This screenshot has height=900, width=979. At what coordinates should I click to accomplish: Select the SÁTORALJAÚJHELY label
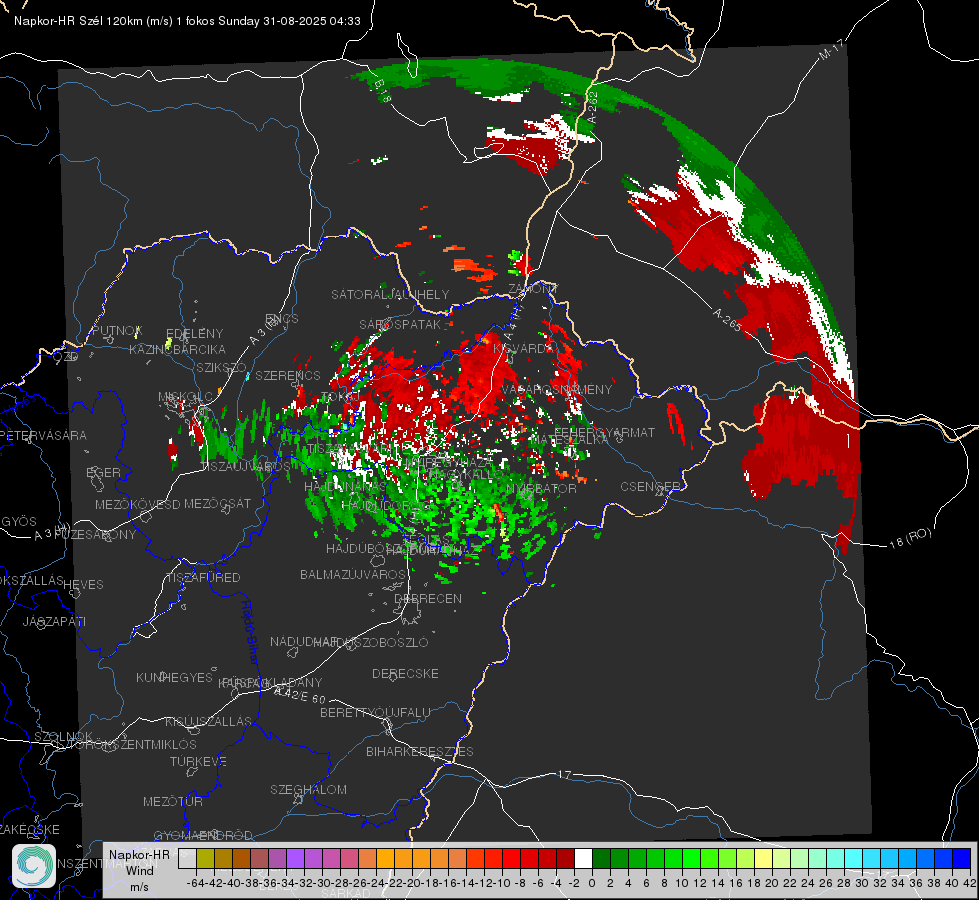[390, 294]
